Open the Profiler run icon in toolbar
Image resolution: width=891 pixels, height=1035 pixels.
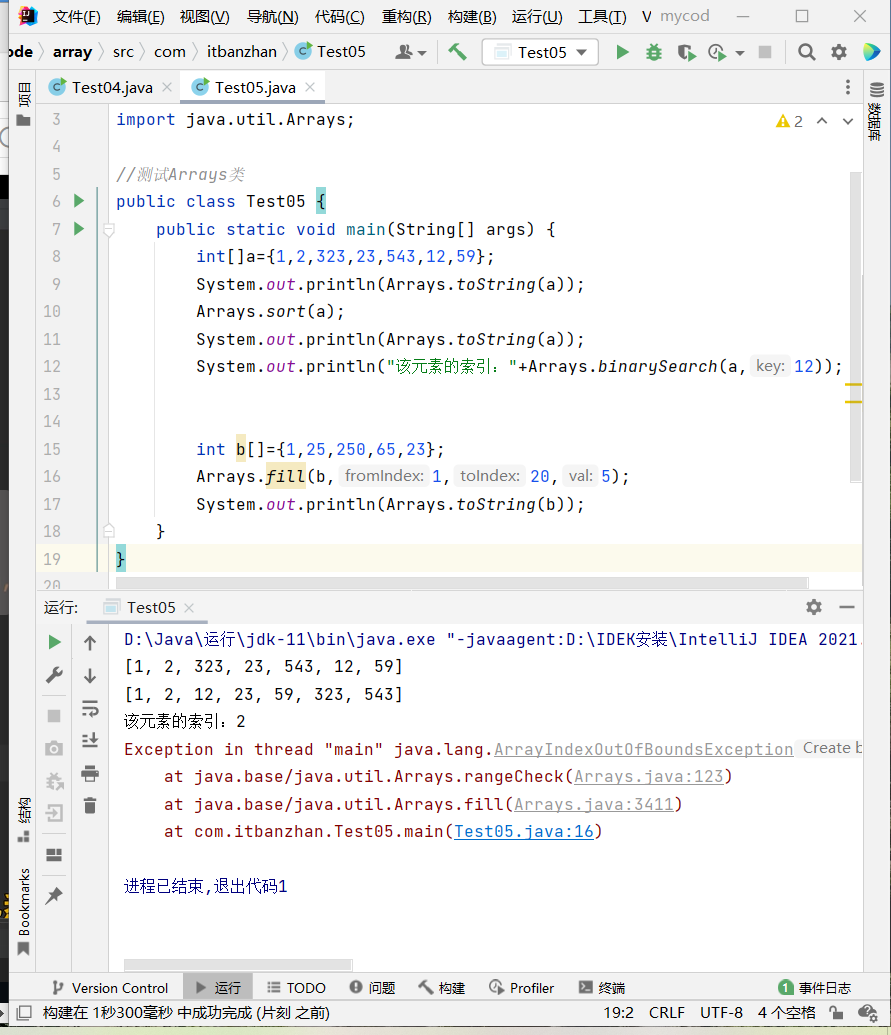(717, 52)
